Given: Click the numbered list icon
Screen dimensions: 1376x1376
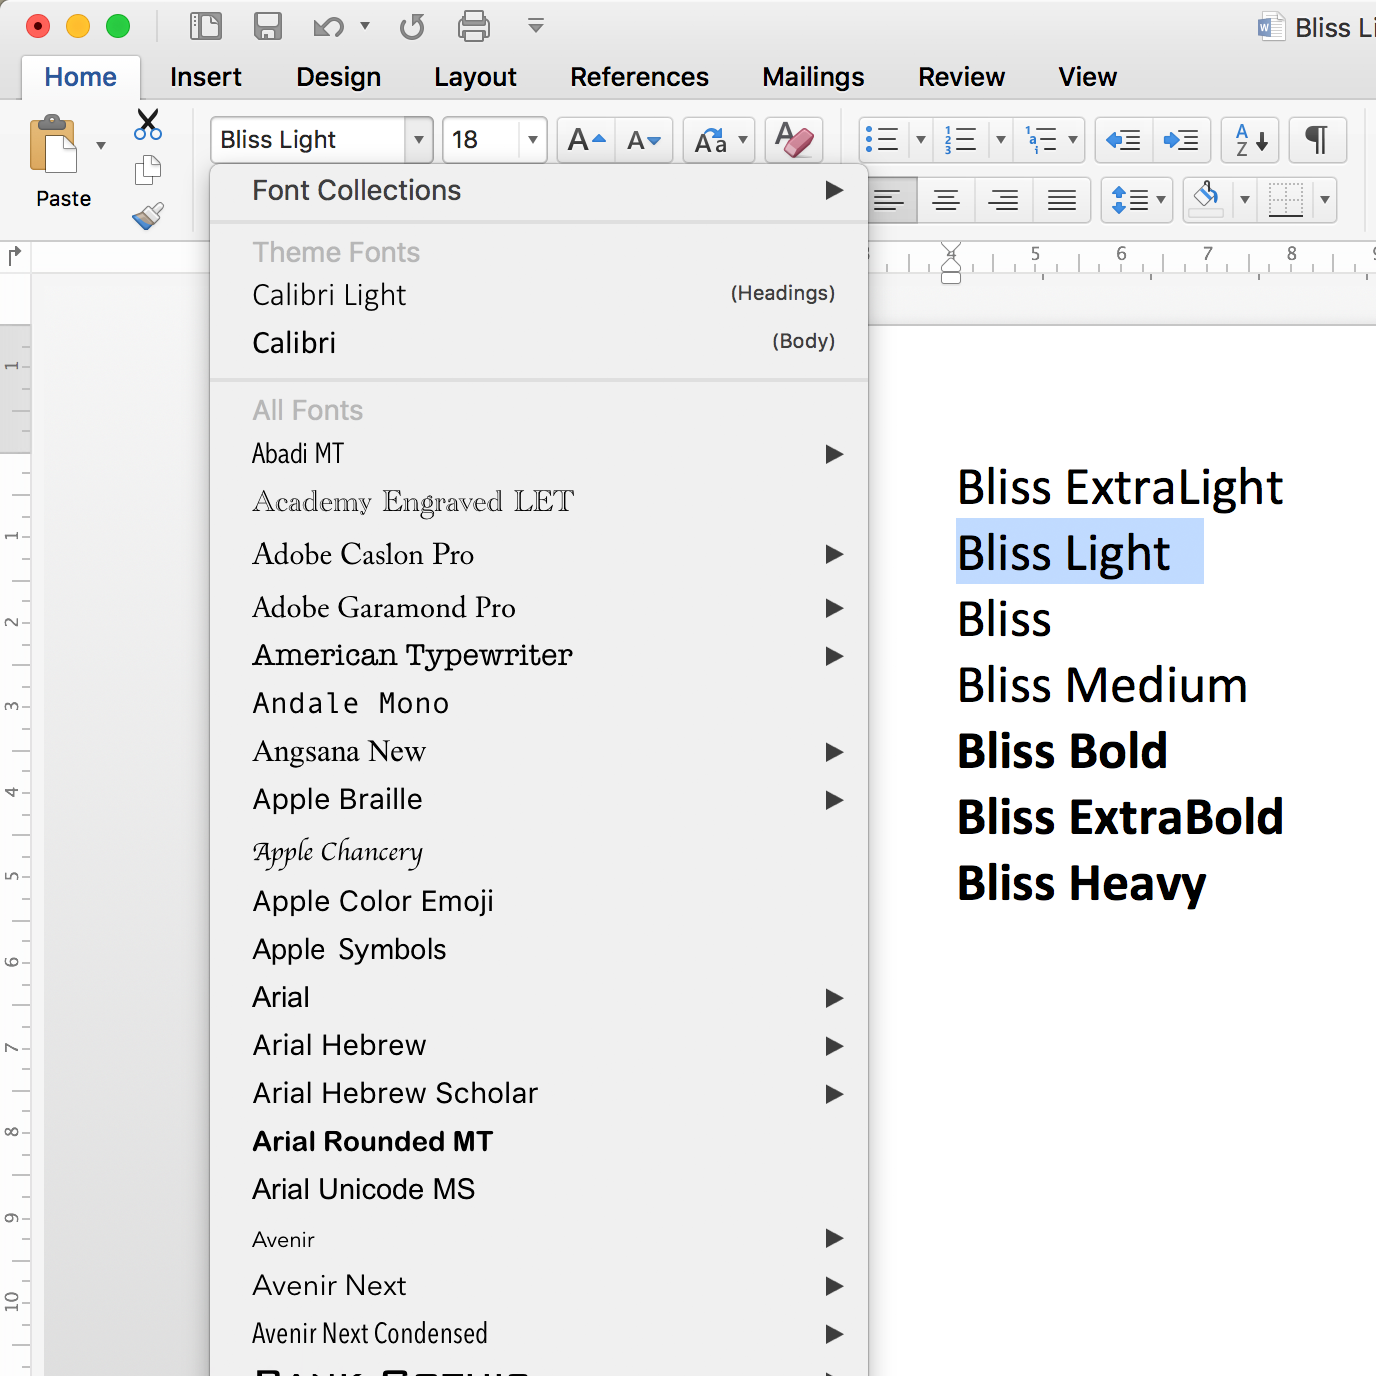Looking at the screenshot, I should pyautogui.click(x=960, y=140).
